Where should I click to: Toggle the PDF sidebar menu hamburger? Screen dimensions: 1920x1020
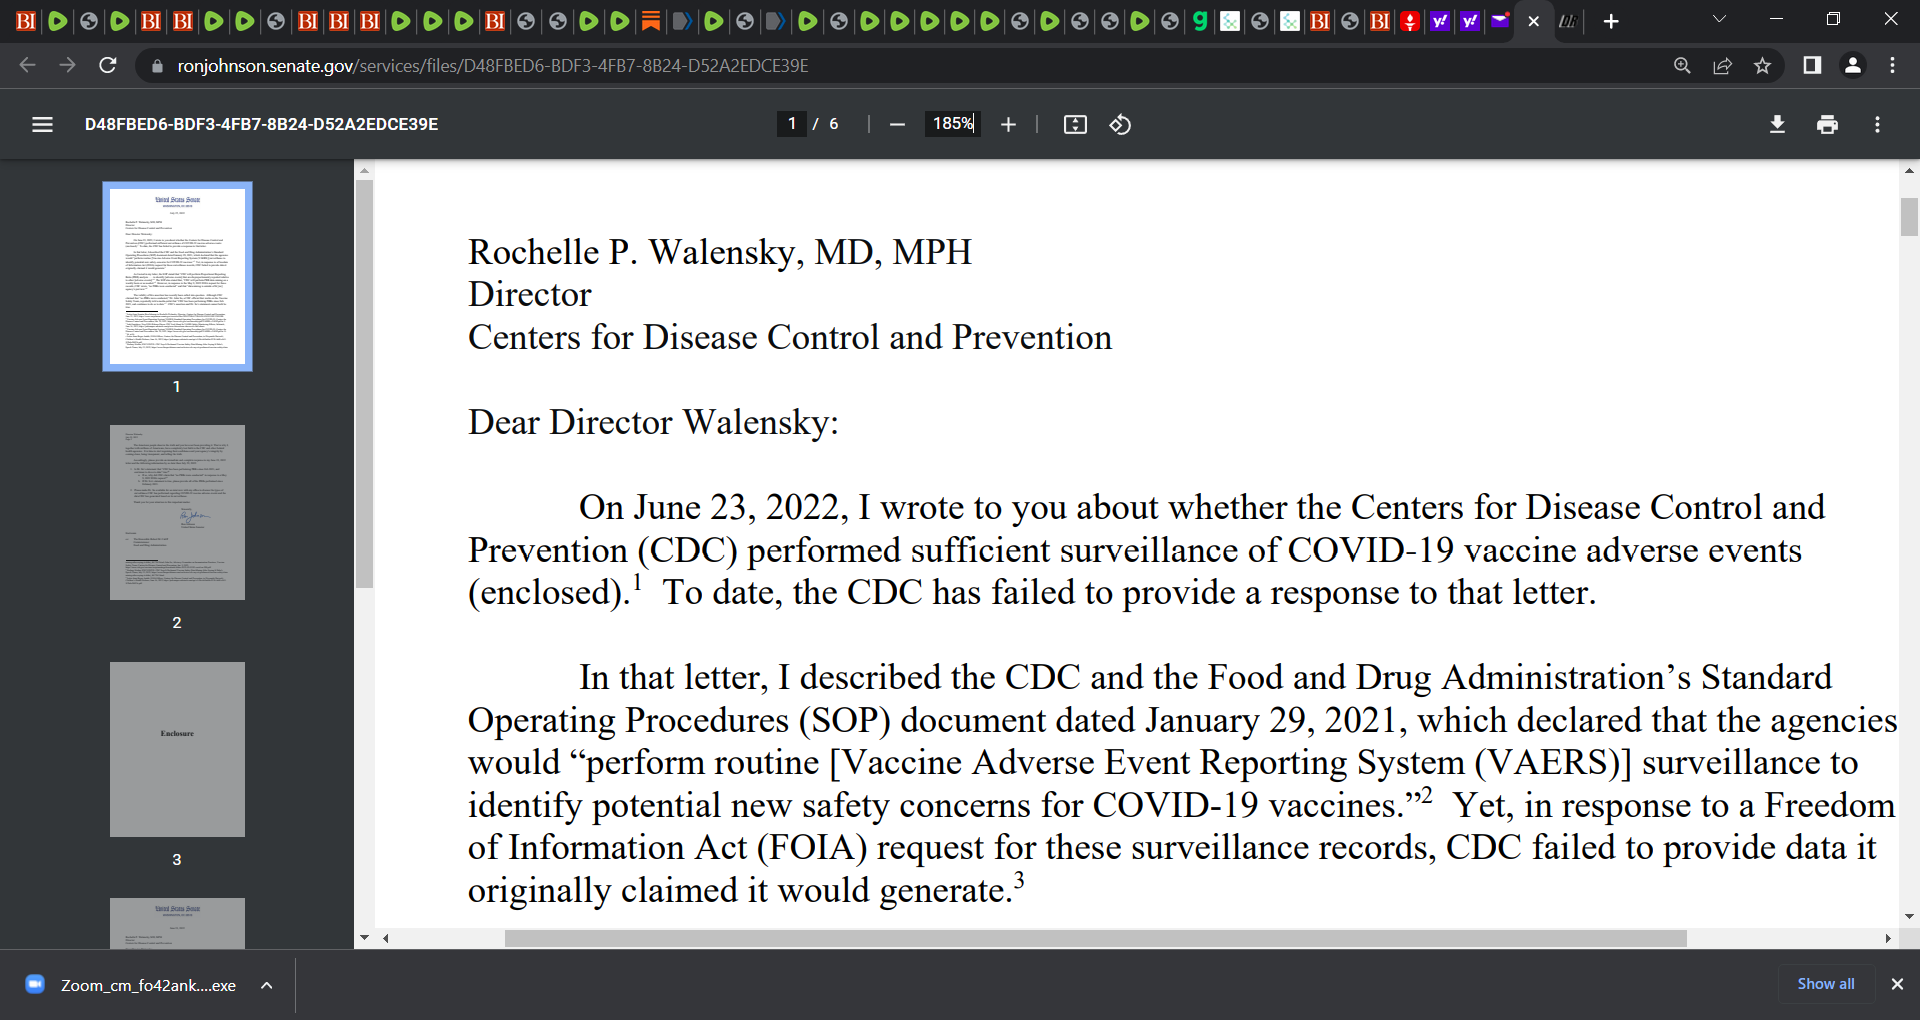[x=42, y=124]
